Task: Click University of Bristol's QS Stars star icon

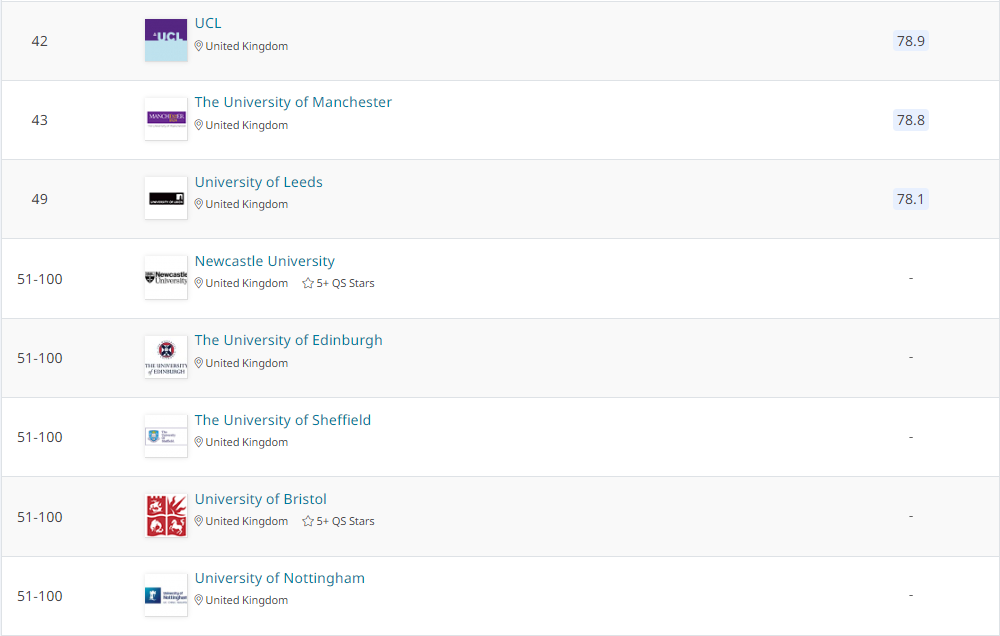Action: (x=308, y=521)
